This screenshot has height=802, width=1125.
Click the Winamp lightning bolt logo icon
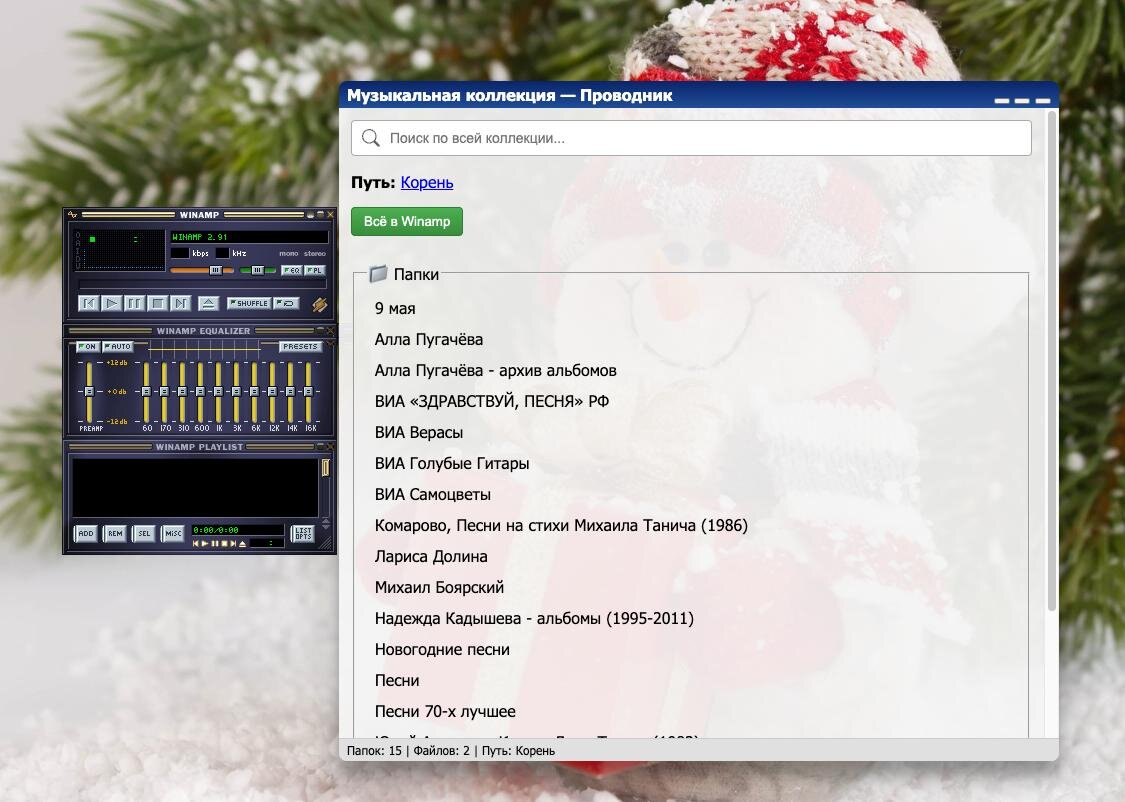319,304
